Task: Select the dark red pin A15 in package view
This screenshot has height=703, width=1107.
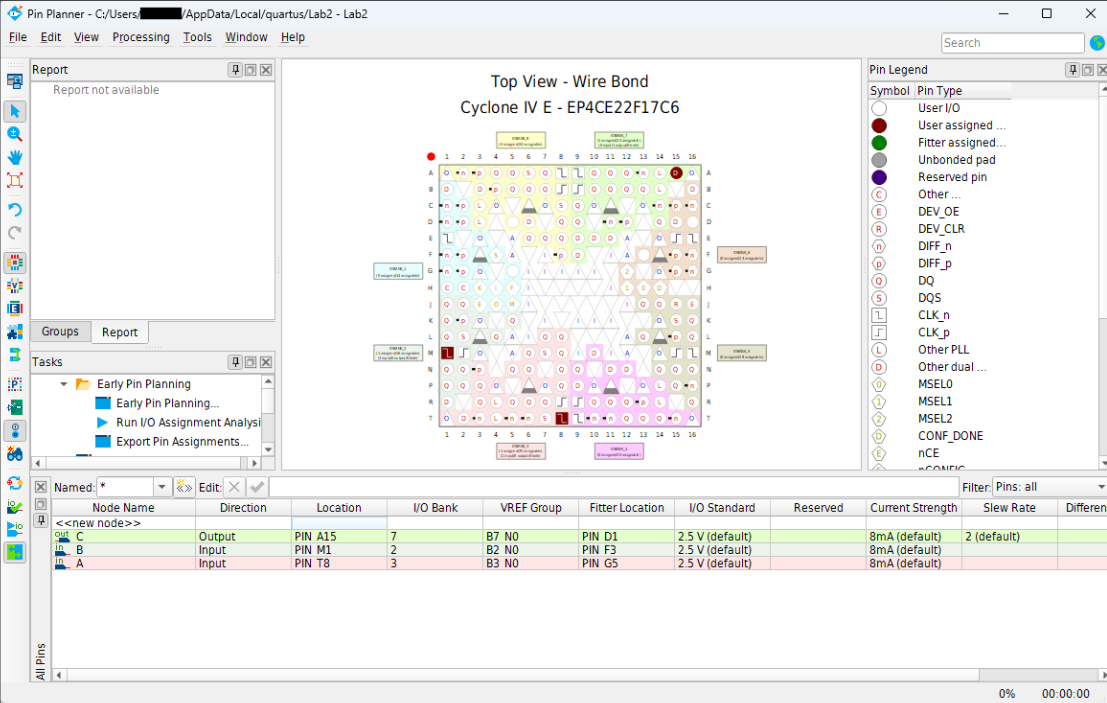Action: 676,173
